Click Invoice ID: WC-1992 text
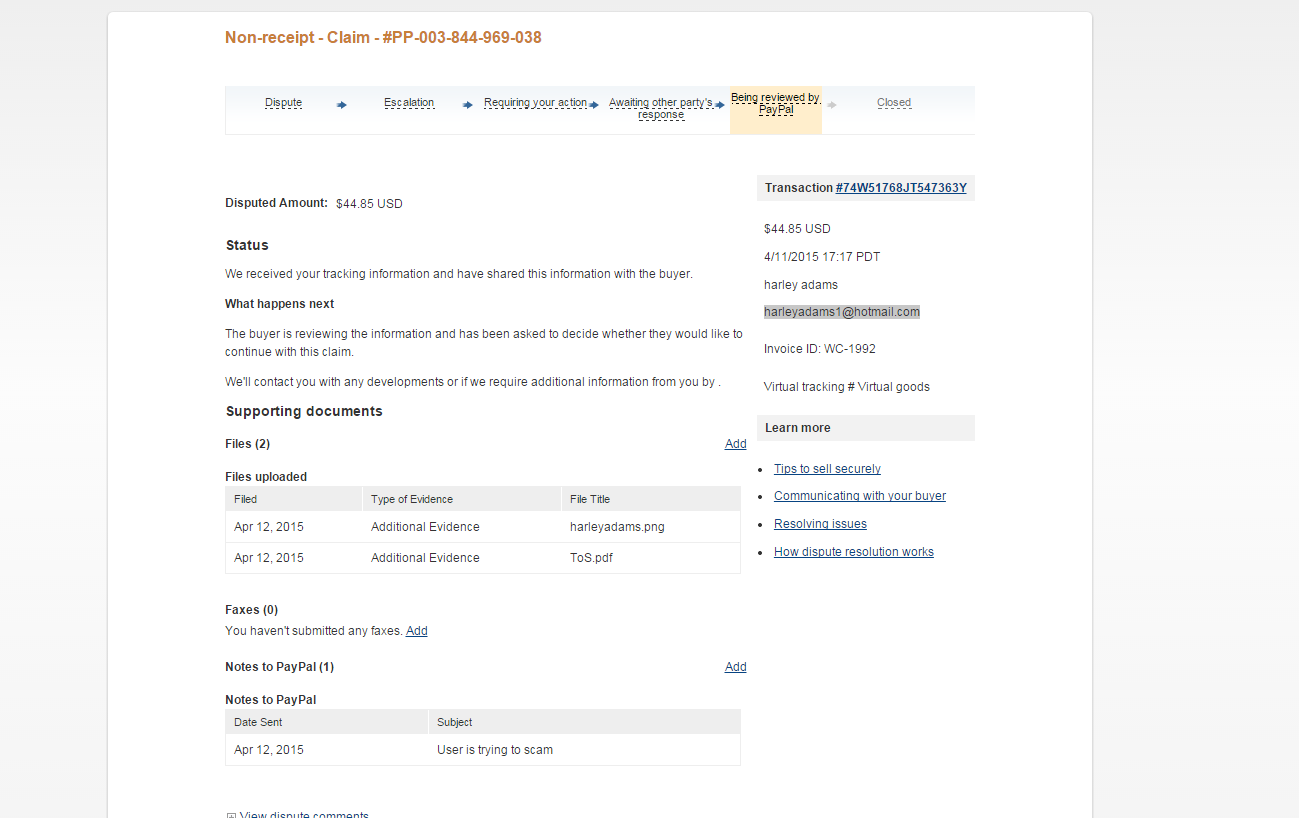The image size is (1299, 818). pos(820,349)
